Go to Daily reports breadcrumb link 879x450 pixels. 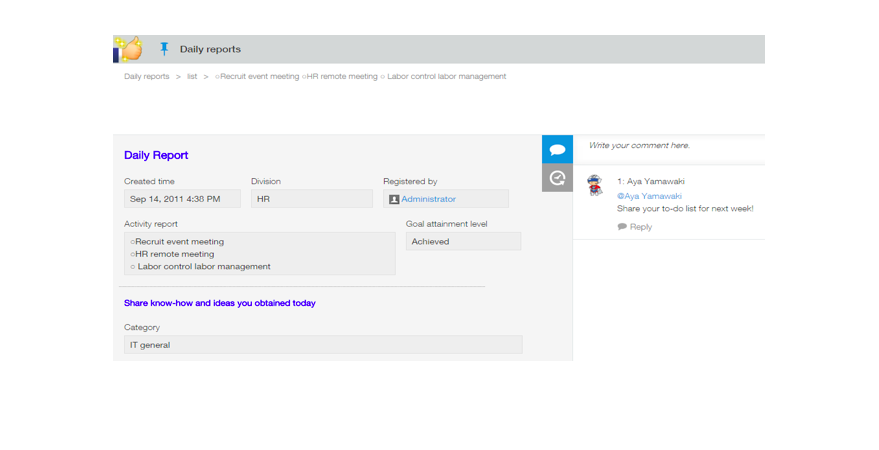coord(146,76)
